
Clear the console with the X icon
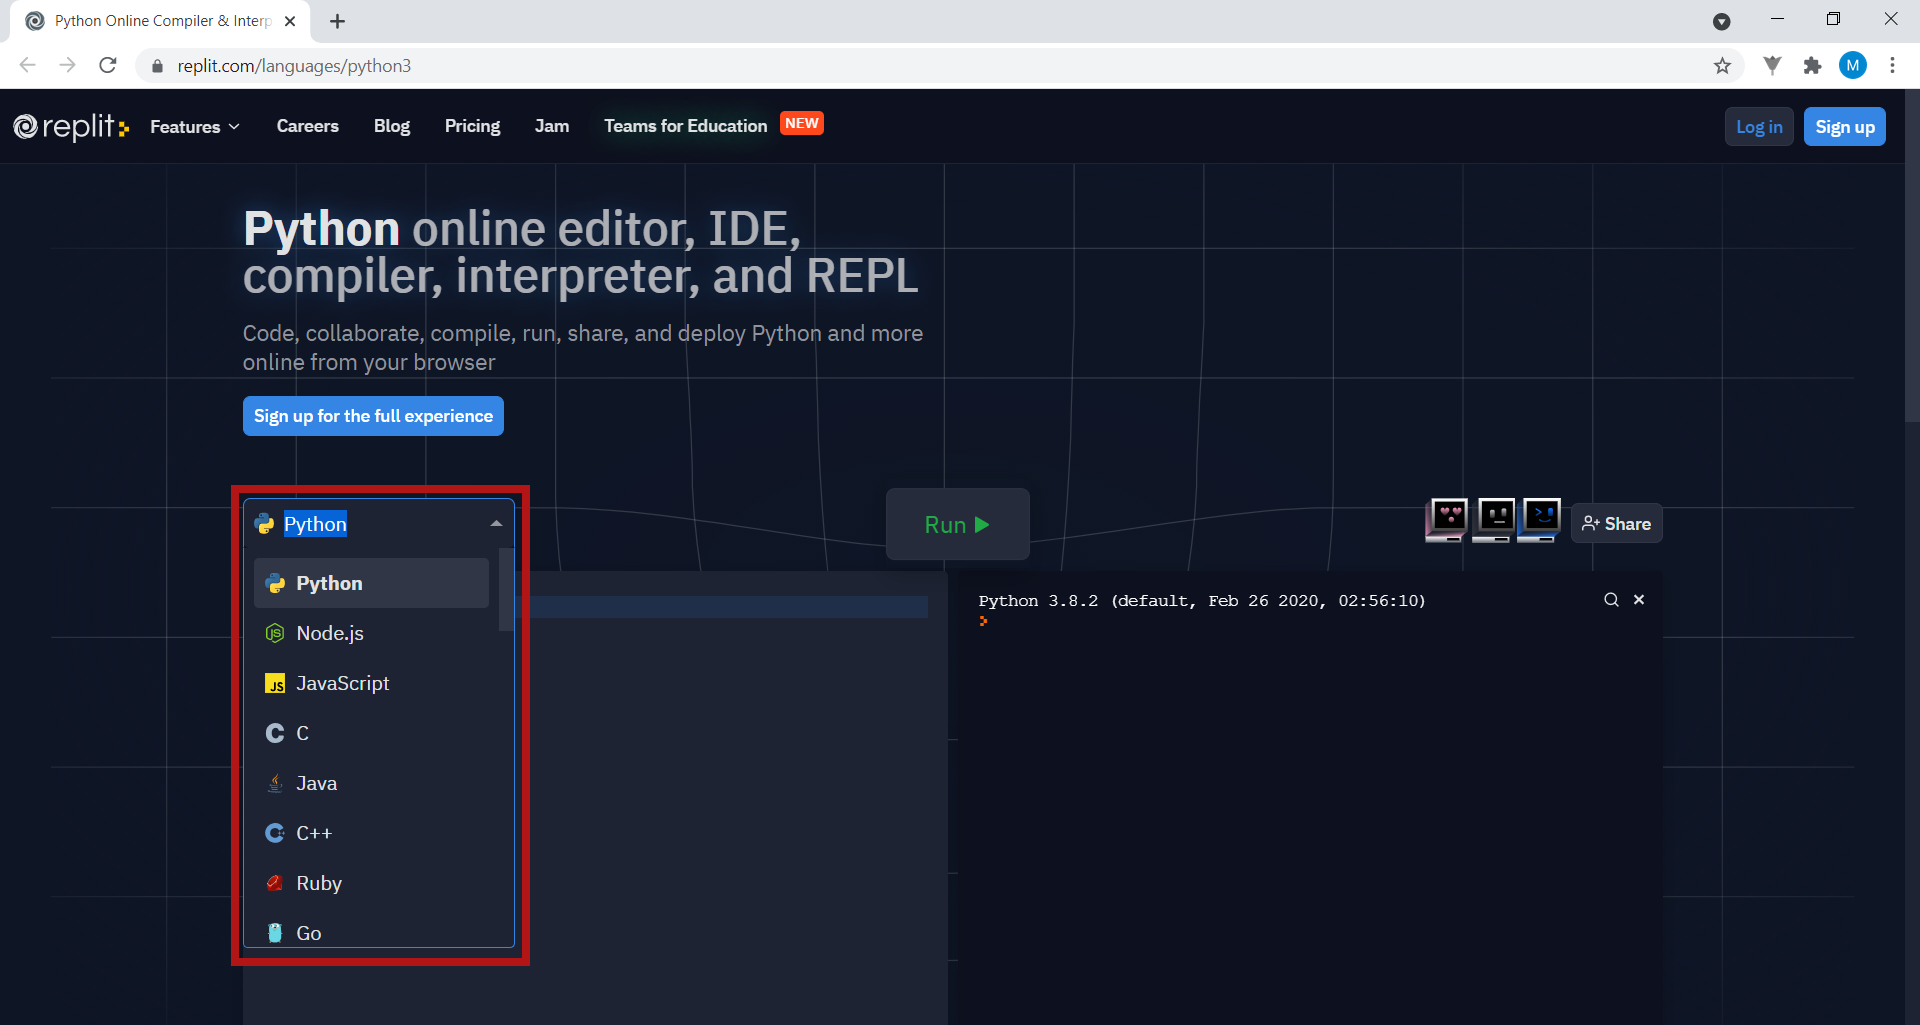click(1639, 600)
